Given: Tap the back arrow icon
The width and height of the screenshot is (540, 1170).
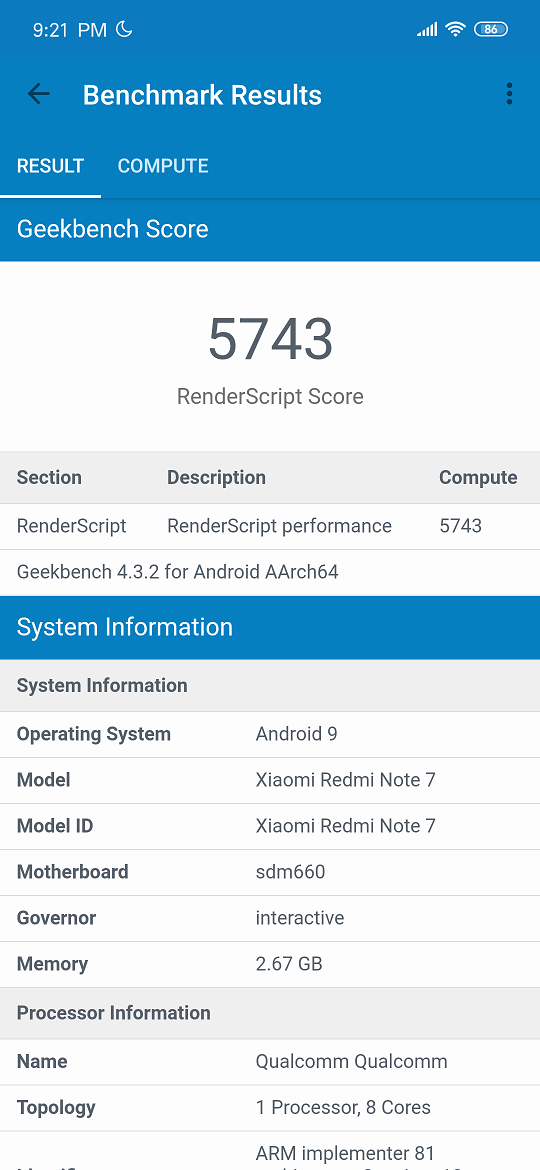Looking at the screenshot, I should click(38, 94).
